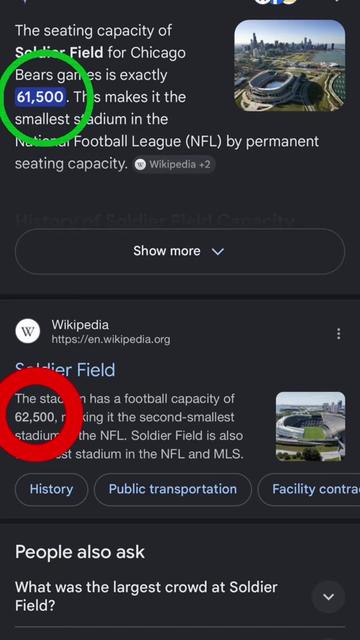
Task: Click the Wikipedia site name label
Action: tap(80, 325)
